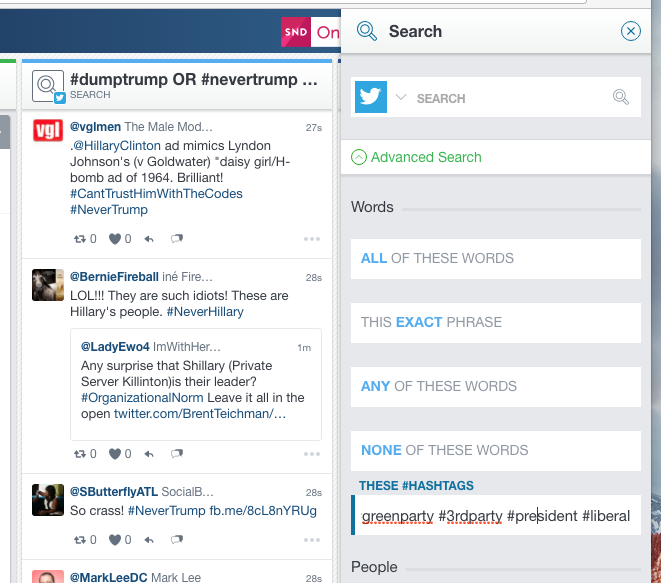Open #CantTrustHimWithTheCodes hashtag
This screenshot has height=583, width=661.
pyautogui.click(x=156, y=194)
